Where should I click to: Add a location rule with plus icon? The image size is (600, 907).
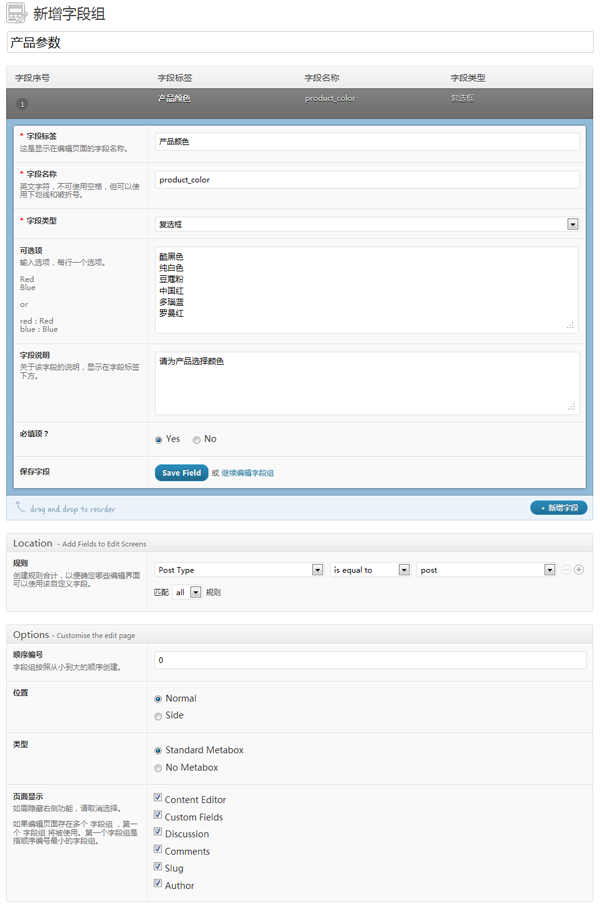(x=579, y=570)
